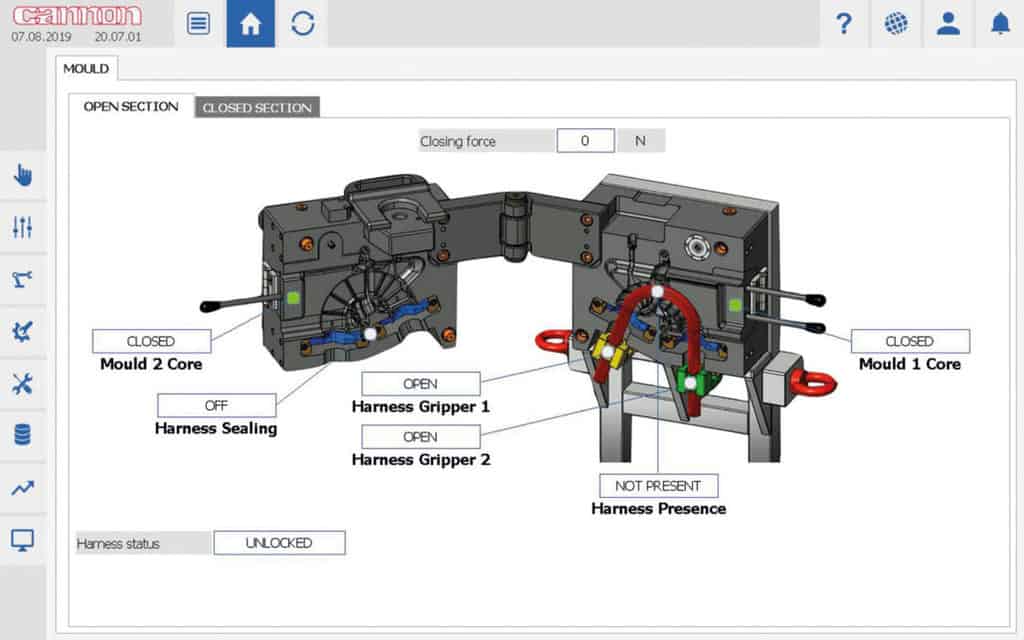1024x640 pixels.
Task: Change language via the globe icon
Action: click(x=896, y=24)
